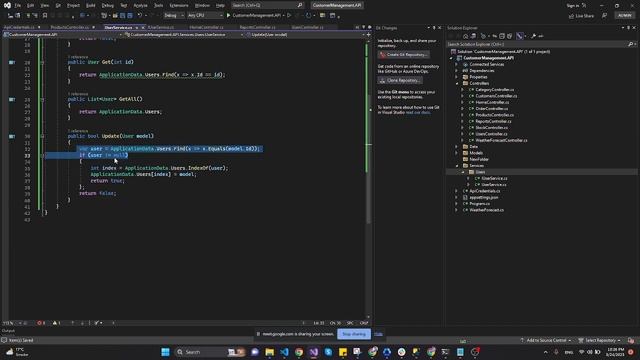
Task: Select CategoryController.cs in Solution Explorer
Action: [x=494, y=90]
